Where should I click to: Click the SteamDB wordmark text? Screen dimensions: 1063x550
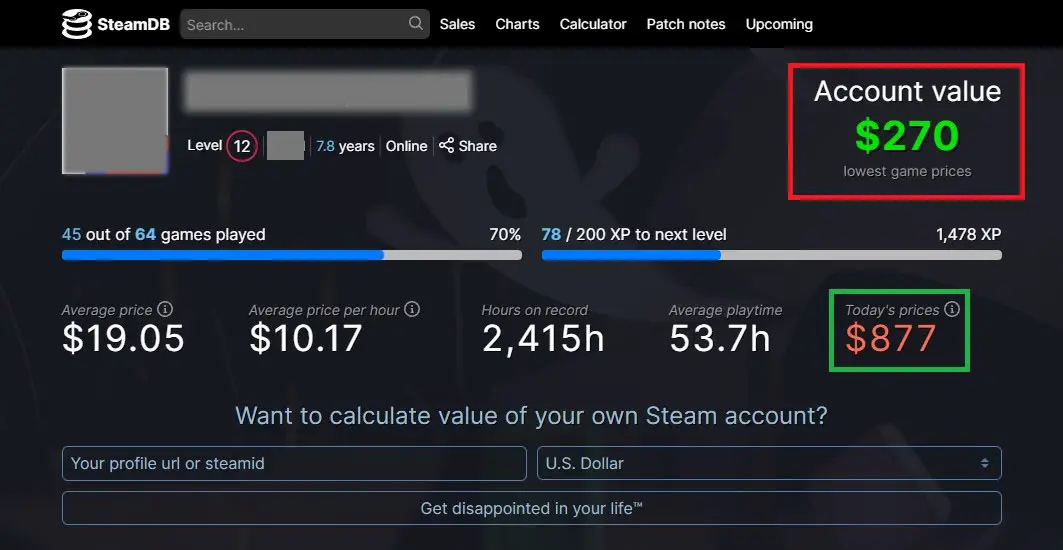tap(133, 24)
